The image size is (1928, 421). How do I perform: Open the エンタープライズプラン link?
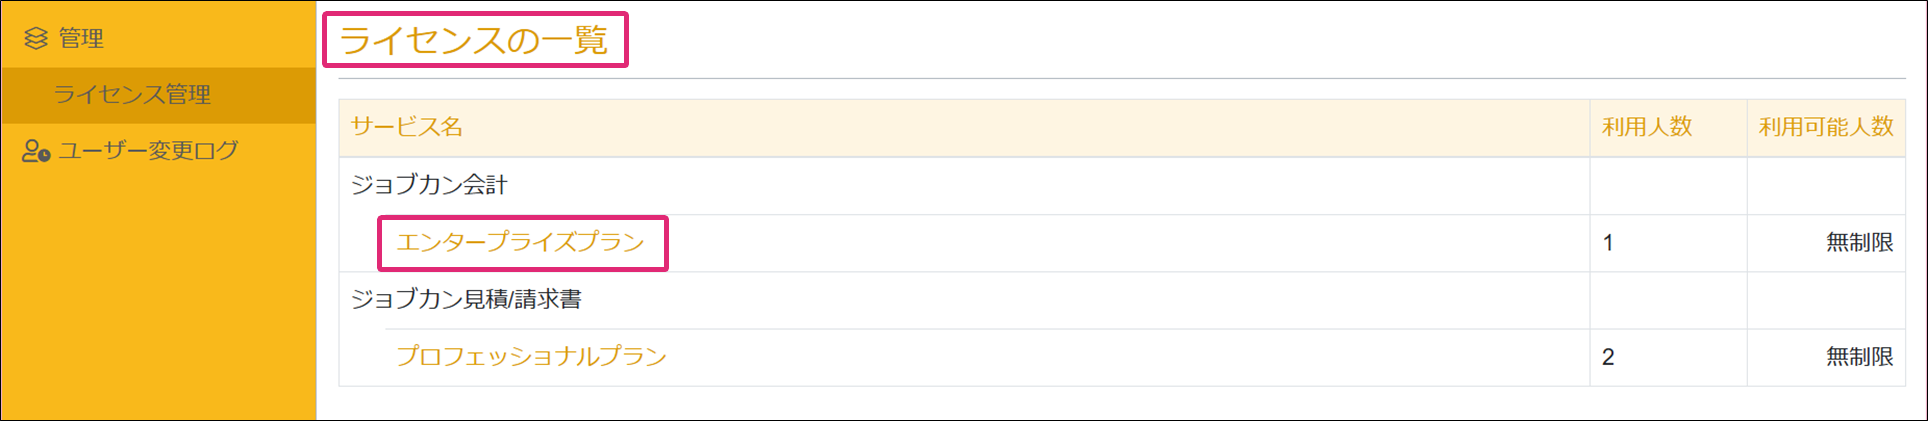tap(520, 242)
